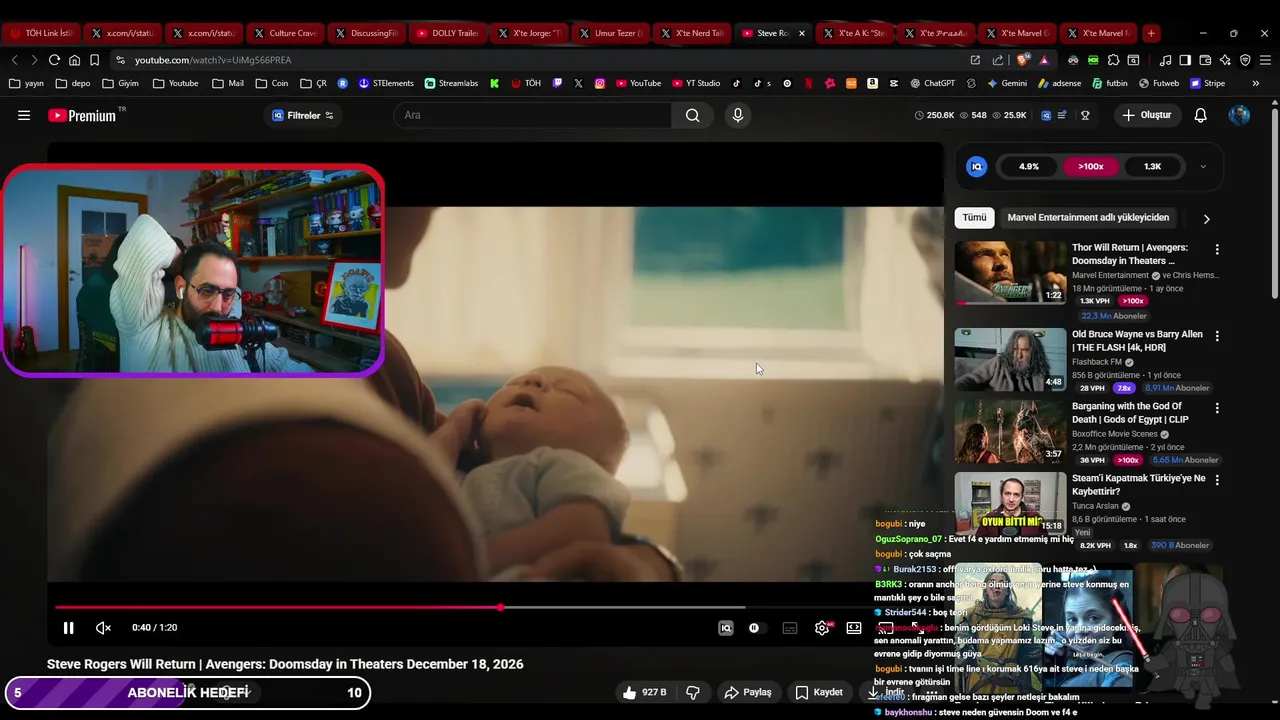Like the video showing 927 B likes

644,692
